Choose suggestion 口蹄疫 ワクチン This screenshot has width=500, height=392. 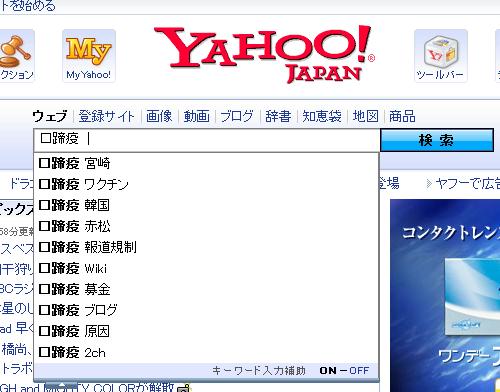[206, 184]
